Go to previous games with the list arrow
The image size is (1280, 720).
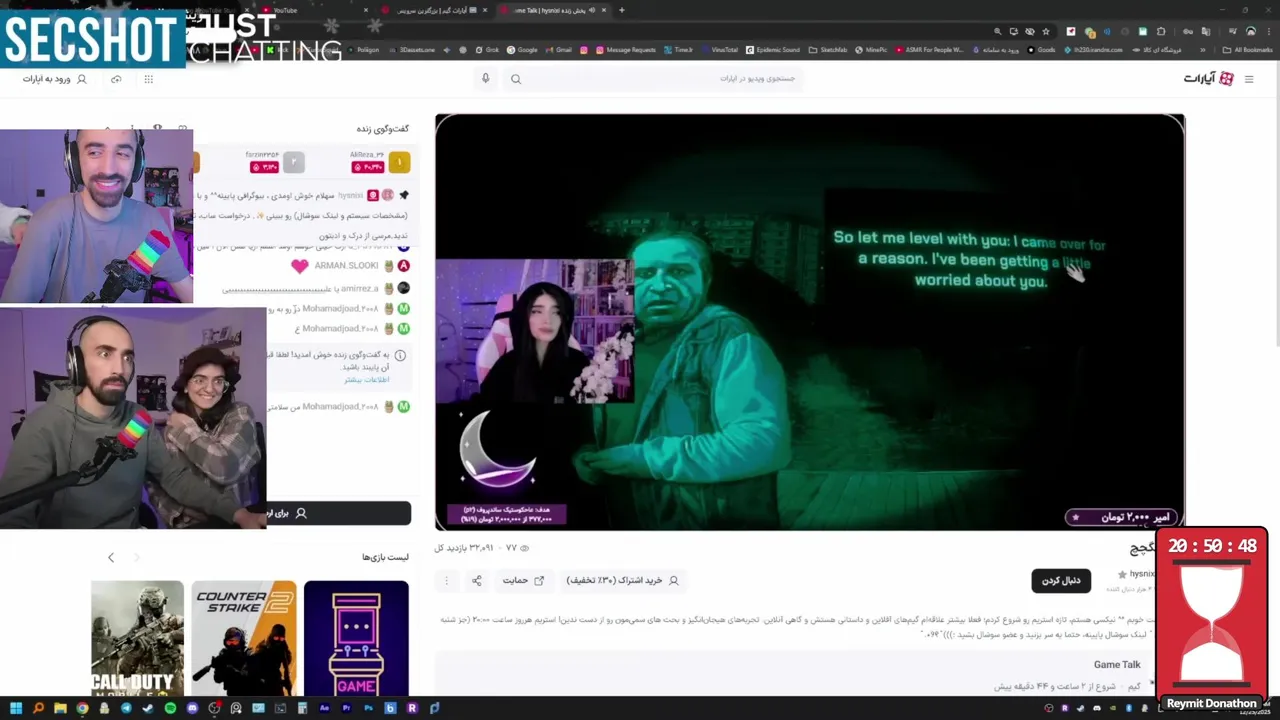coord(111,557)
